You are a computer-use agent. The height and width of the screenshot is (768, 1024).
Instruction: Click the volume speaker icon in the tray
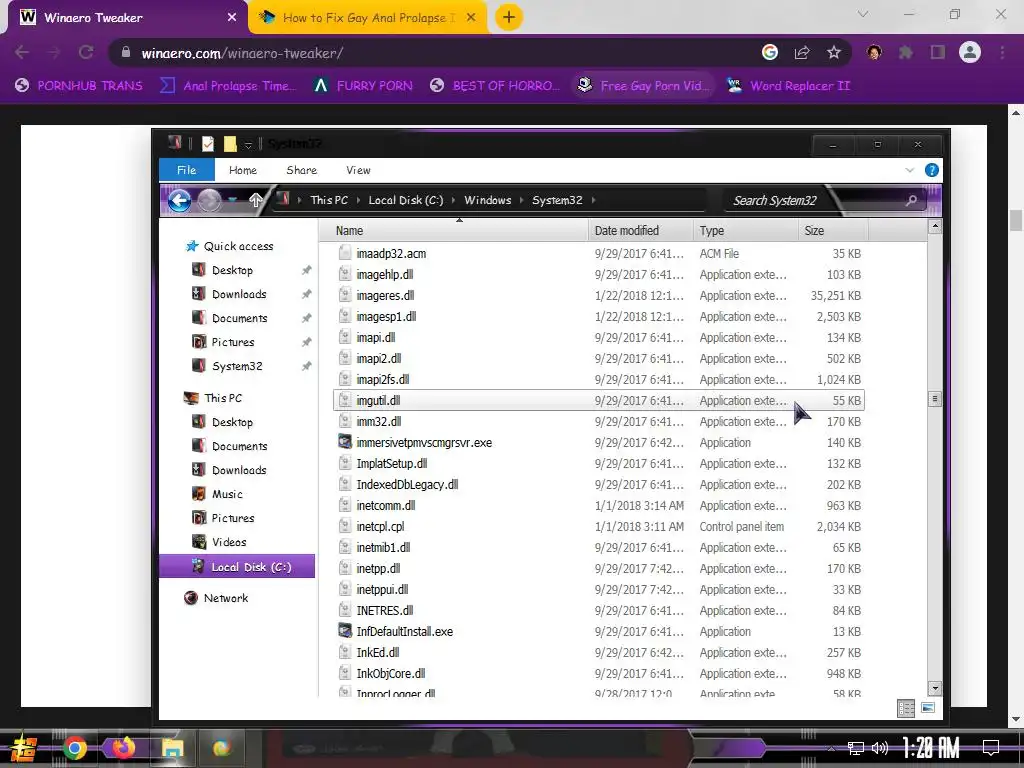tap(880, 748)
